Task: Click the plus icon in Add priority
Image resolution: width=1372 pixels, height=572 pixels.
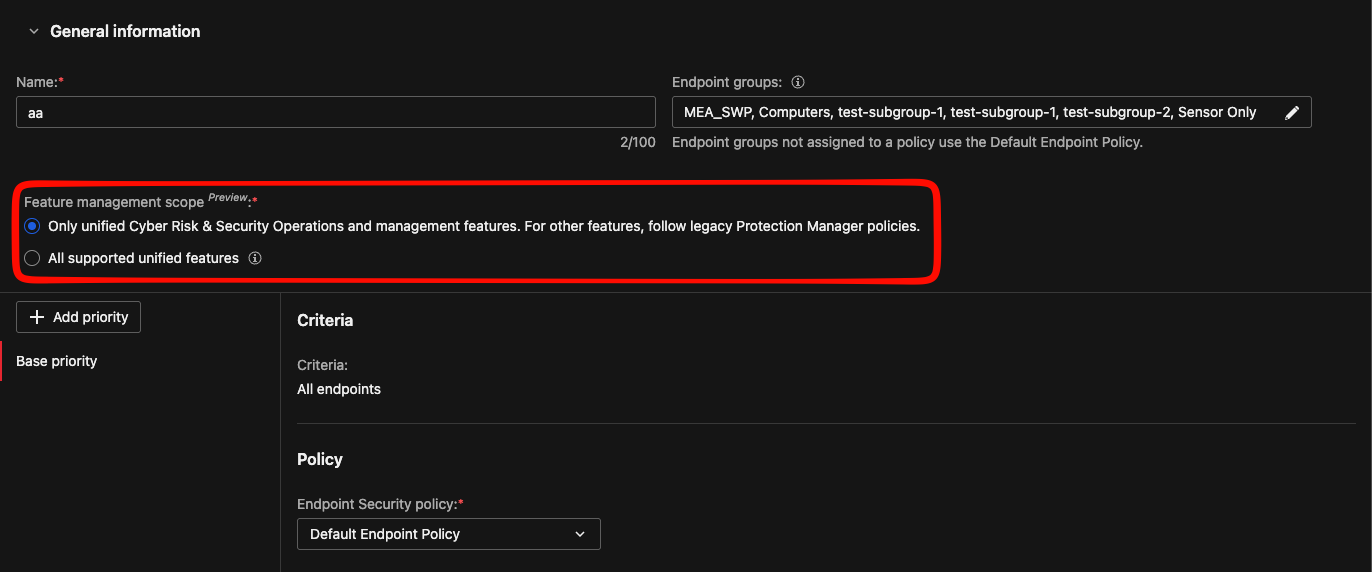Action: click(x=37, y=317)
